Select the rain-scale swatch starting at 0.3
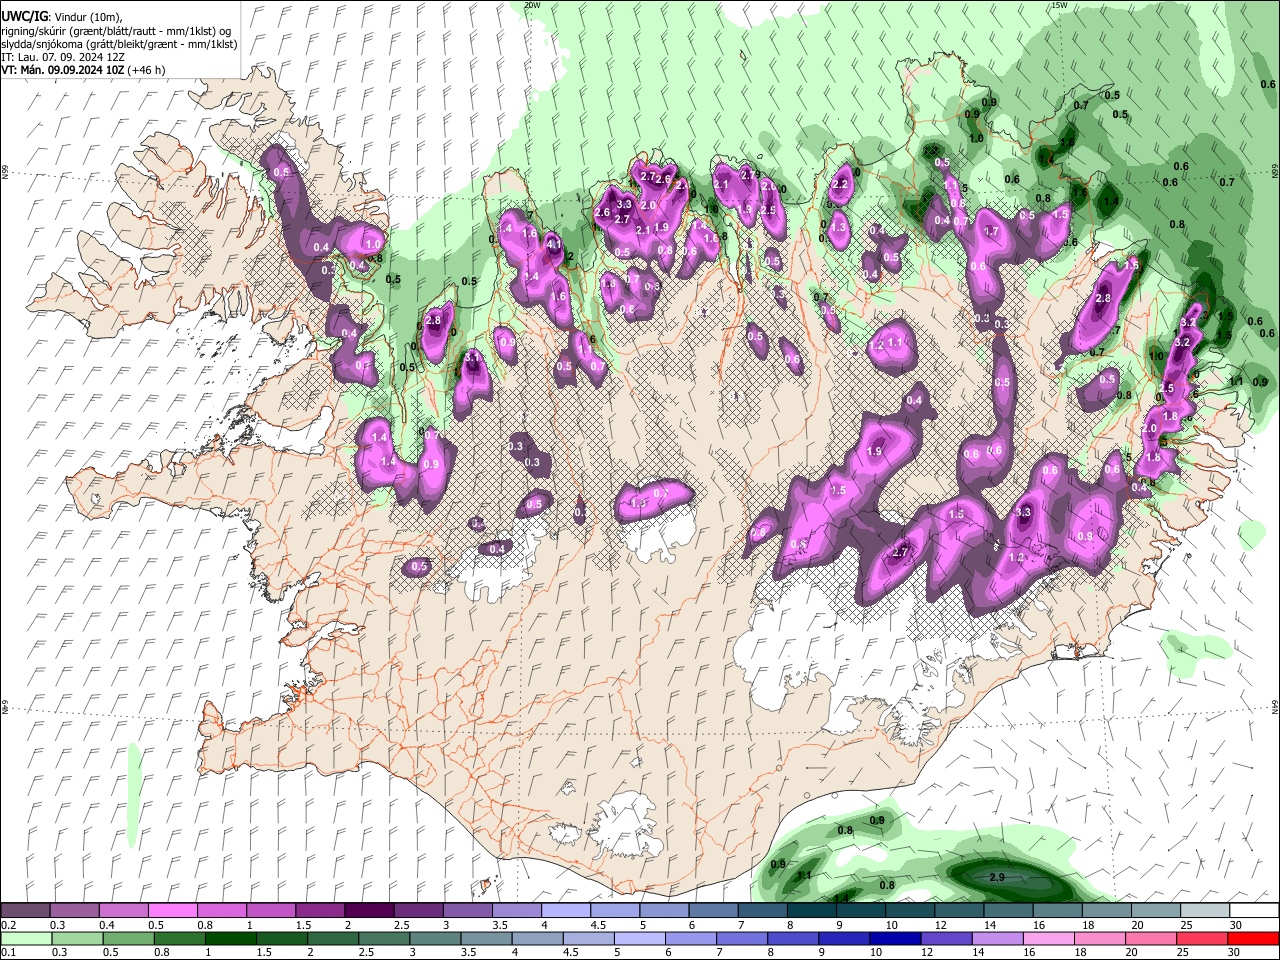The width and height of the screenshot is (1280, 960). tap(77, 938)
